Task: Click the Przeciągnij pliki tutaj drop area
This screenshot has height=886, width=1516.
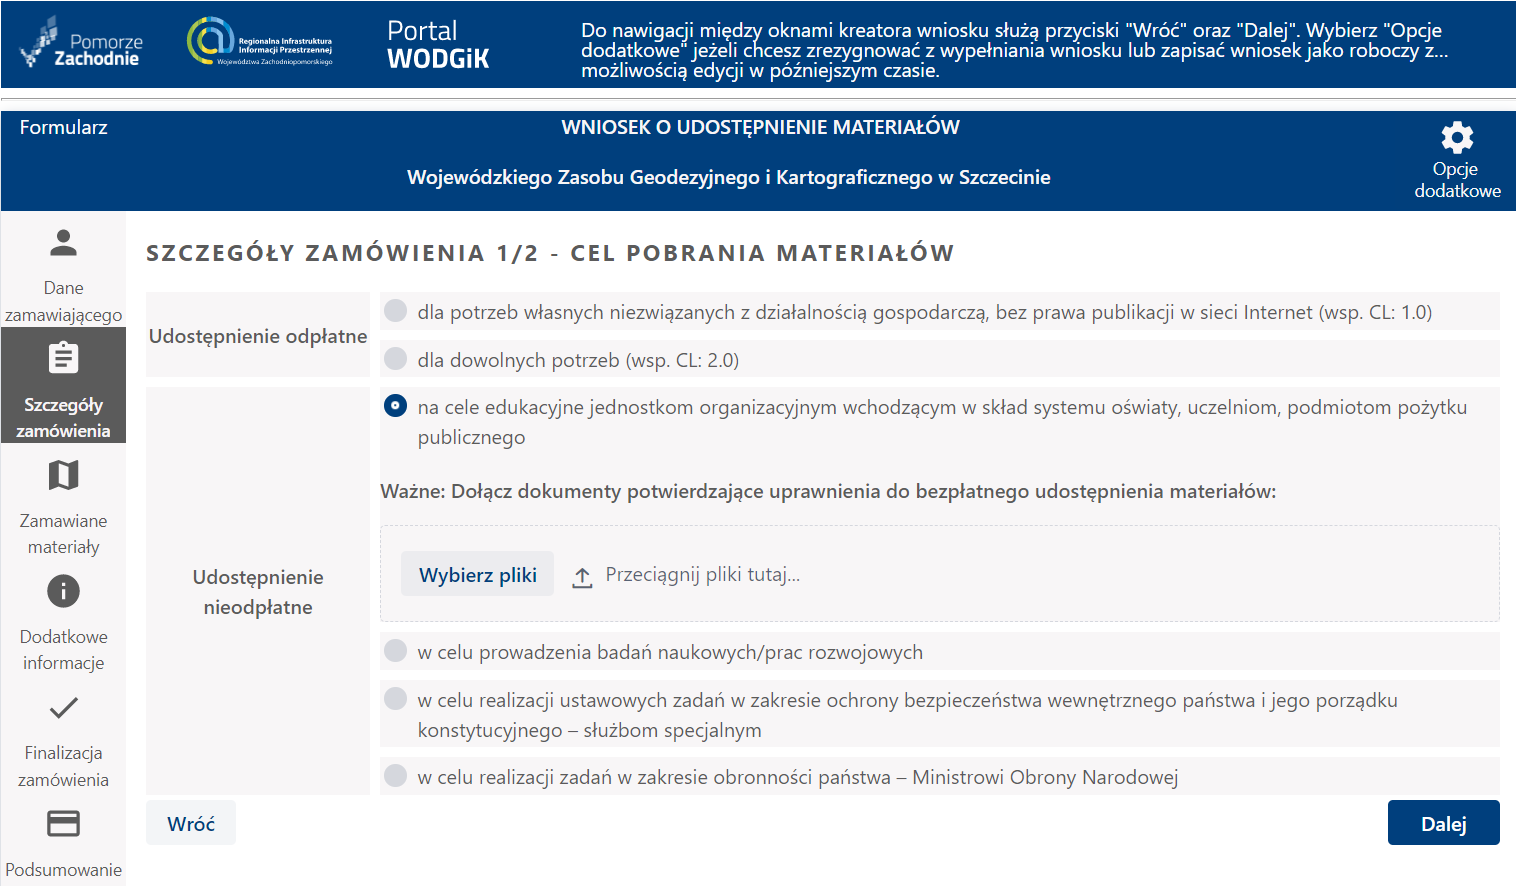Action: pos(703,573)
